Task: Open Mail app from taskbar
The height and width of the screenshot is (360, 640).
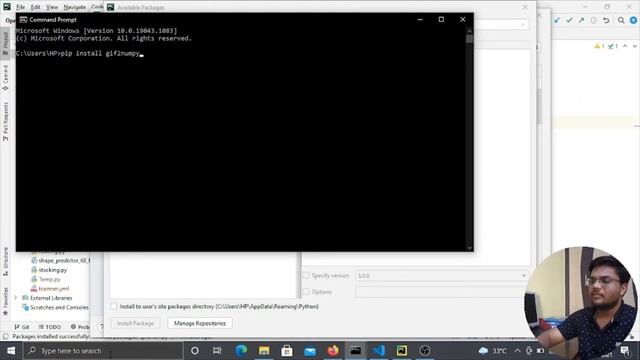Action: [x=310, y=351]
